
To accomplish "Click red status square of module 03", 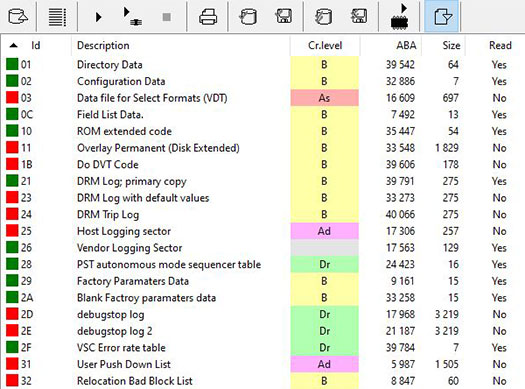I will (12, 97).
